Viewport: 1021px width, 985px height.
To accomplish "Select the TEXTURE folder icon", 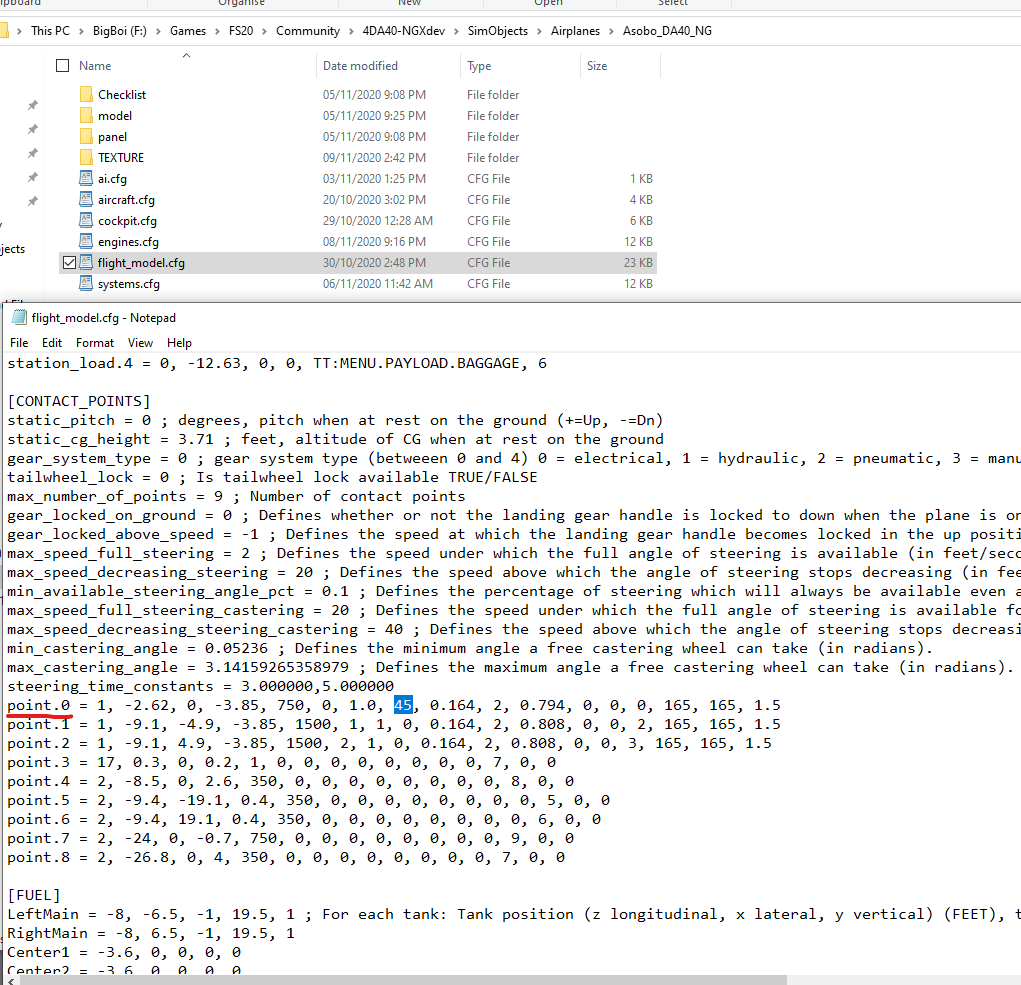I will point(86,158).
